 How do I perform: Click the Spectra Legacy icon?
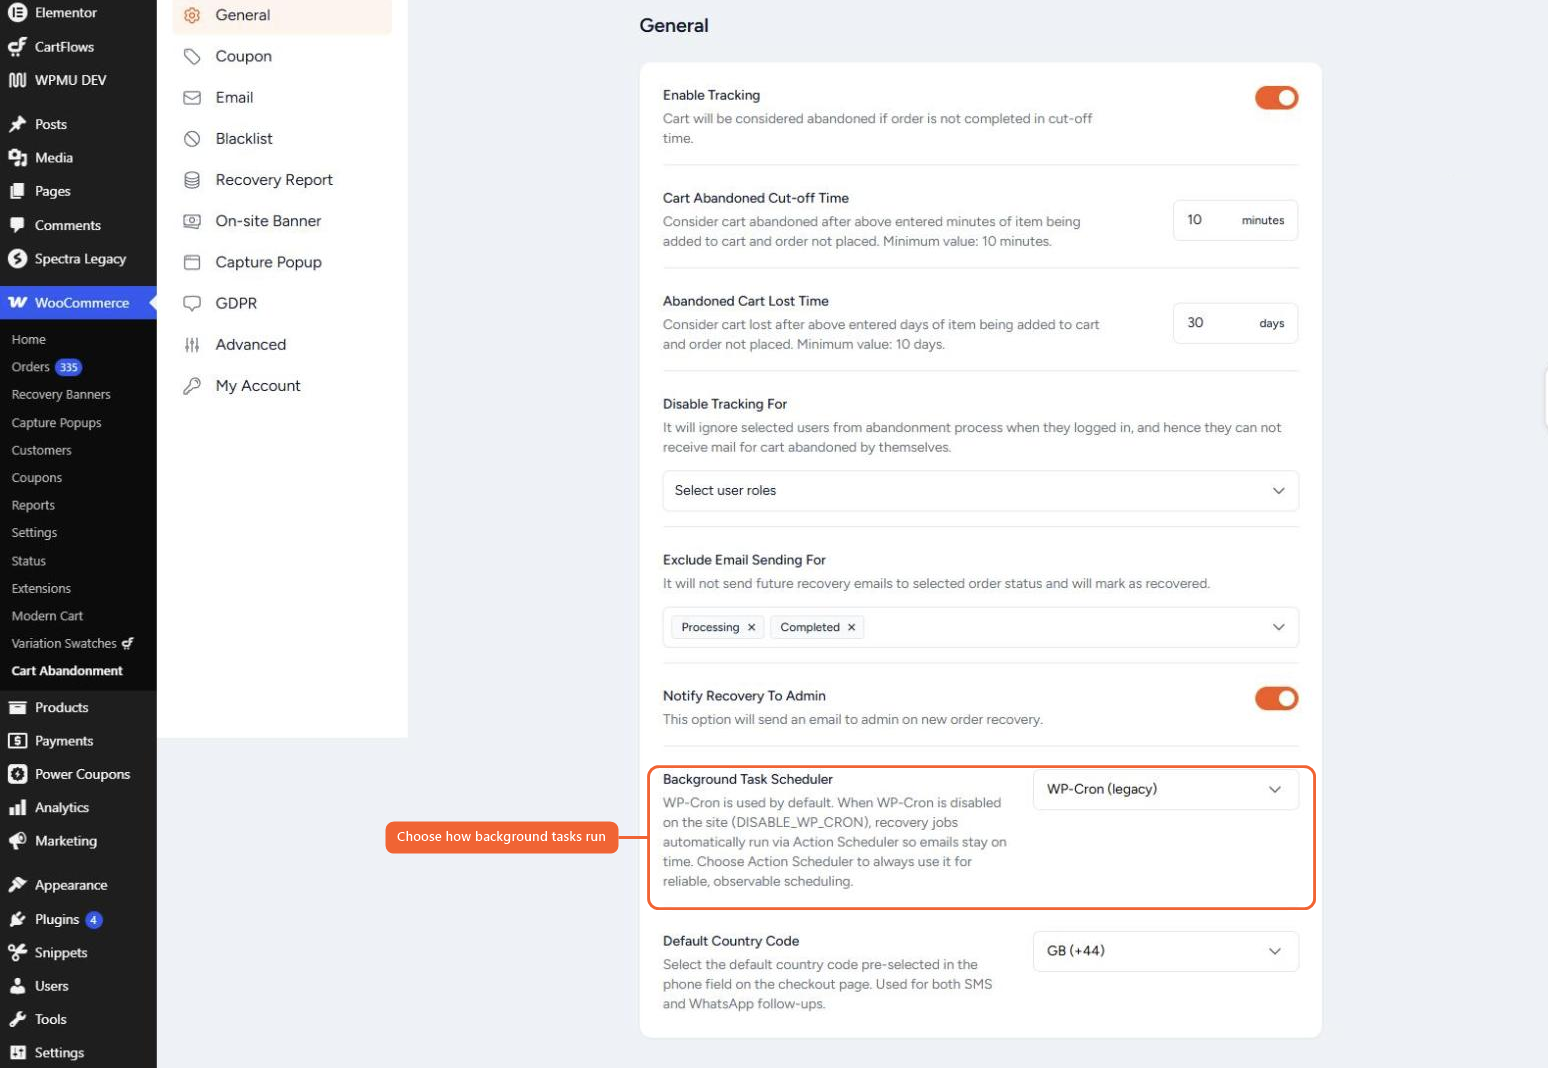[17, 258]
